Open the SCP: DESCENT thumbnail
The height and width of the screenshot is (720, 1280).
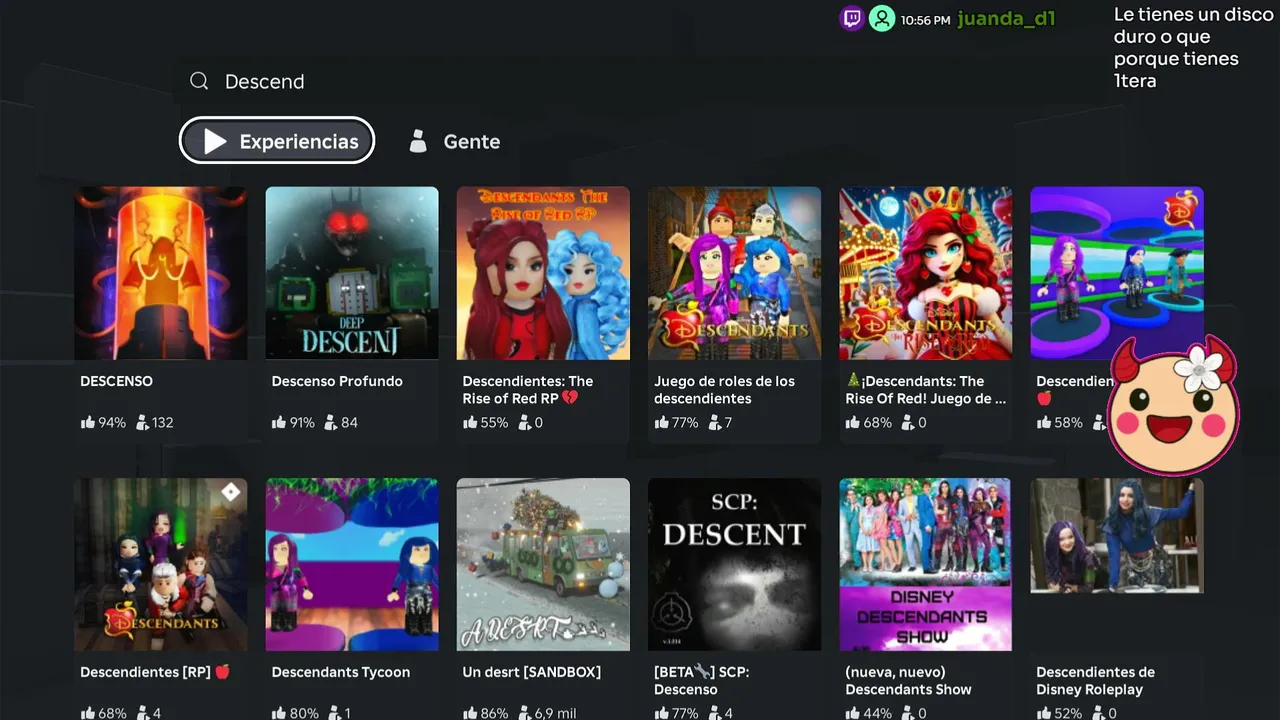click(x=735, y=564)
